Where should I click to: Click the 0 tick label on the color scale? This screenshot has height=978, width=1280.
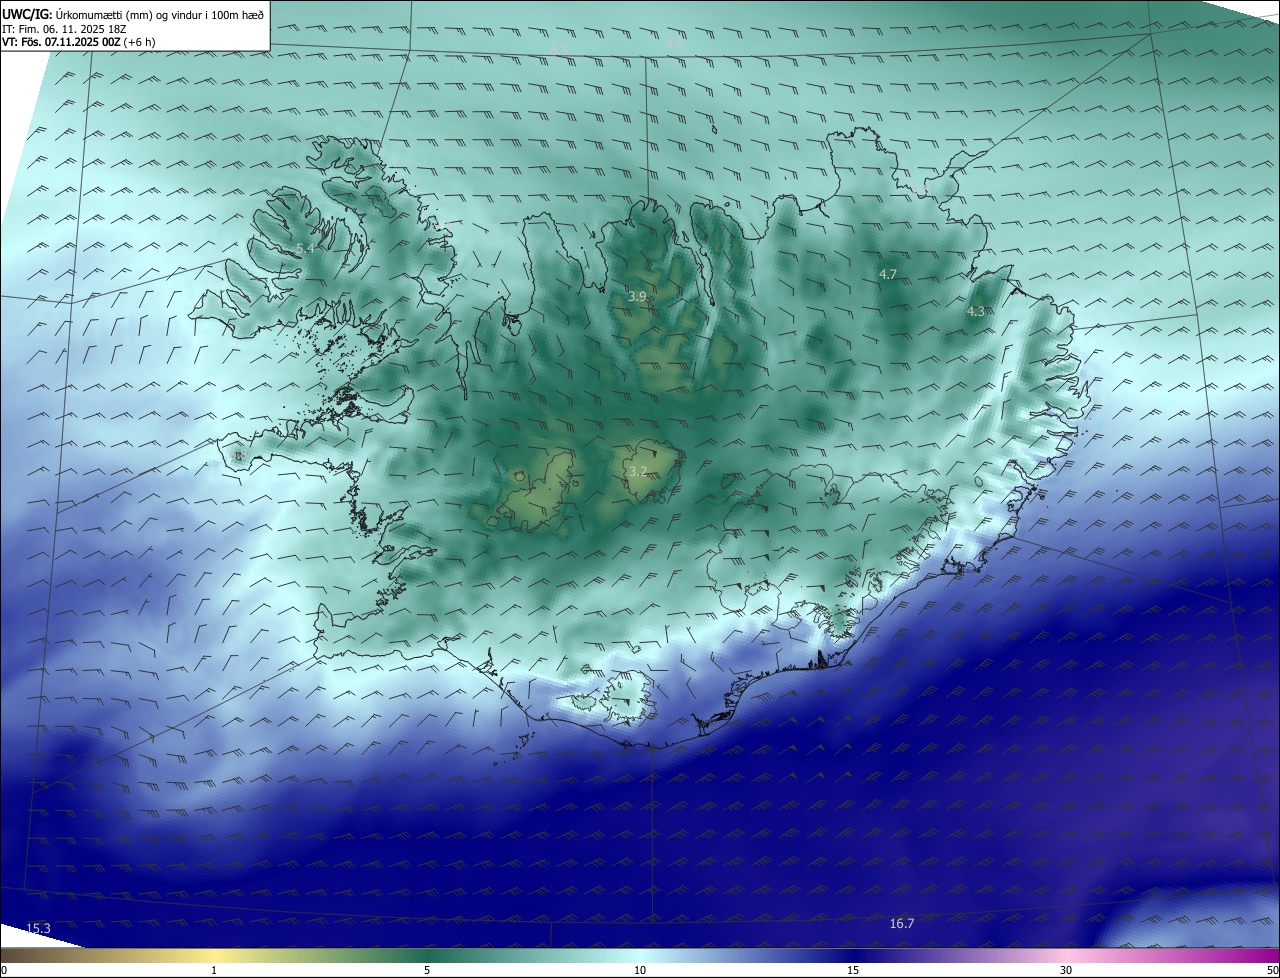pyautogui.click(x=4, y=970)
